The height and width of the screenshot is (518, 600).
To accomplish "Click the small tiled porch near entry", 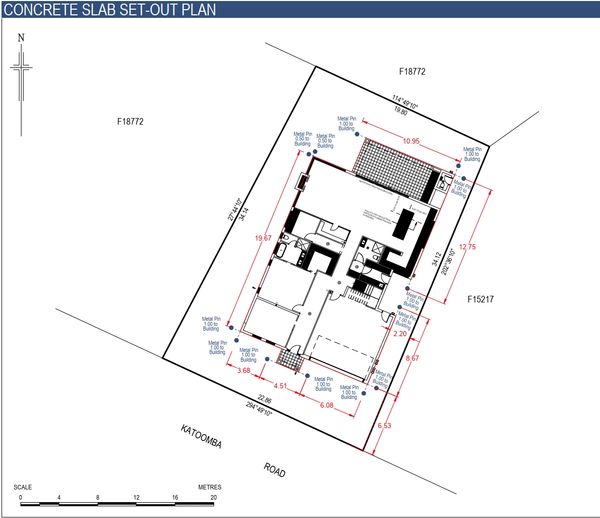I will (290, 360).
